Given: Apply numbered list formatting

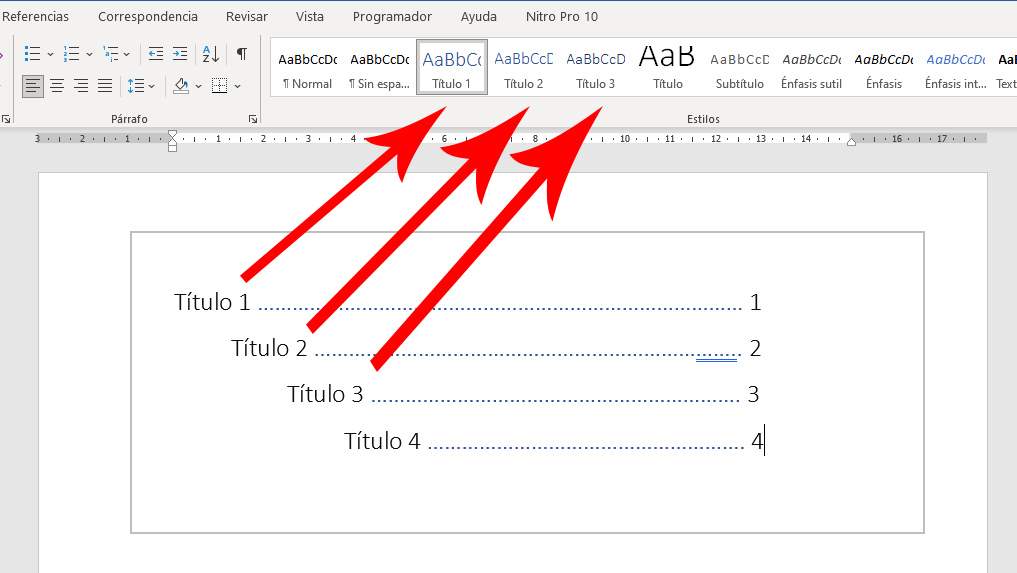Looking at the screenshot, I should click(x=71, y=54).
